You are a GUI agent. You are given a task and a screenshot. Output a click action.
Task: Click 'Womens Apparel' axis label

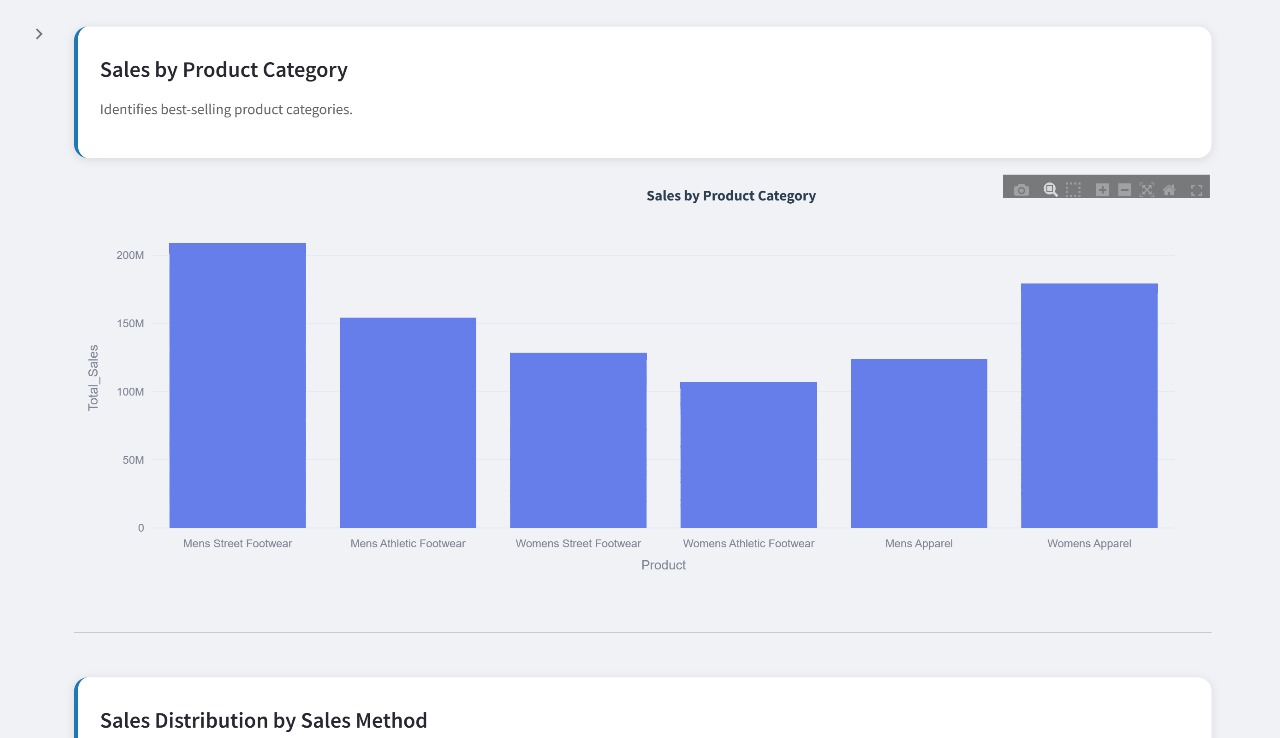tap(1089, 544)
